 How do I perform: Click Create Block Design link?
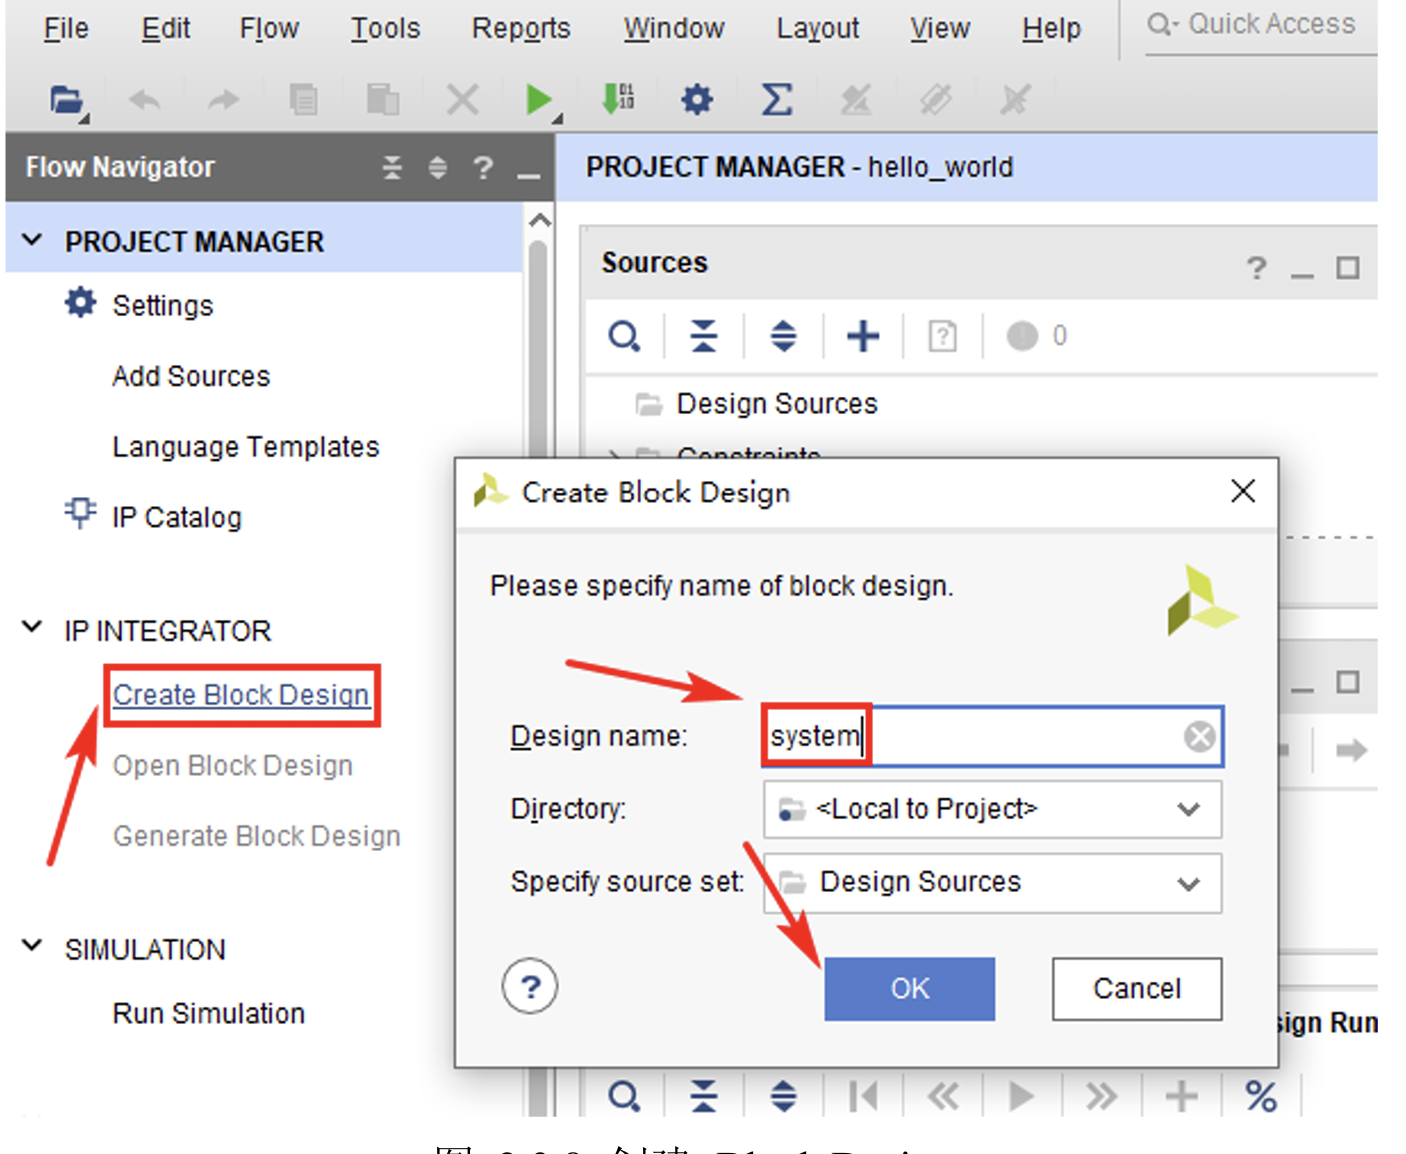point(241,695)
